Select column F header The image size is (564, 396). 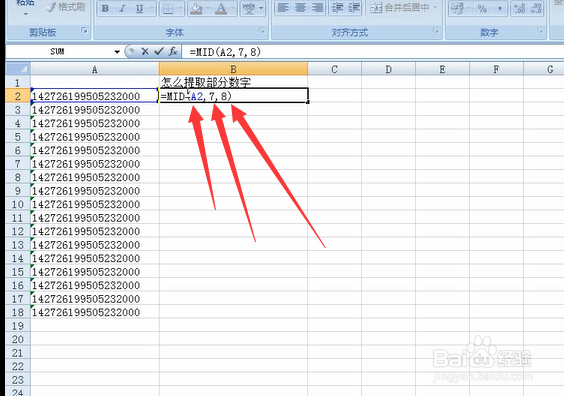[496, 69]
